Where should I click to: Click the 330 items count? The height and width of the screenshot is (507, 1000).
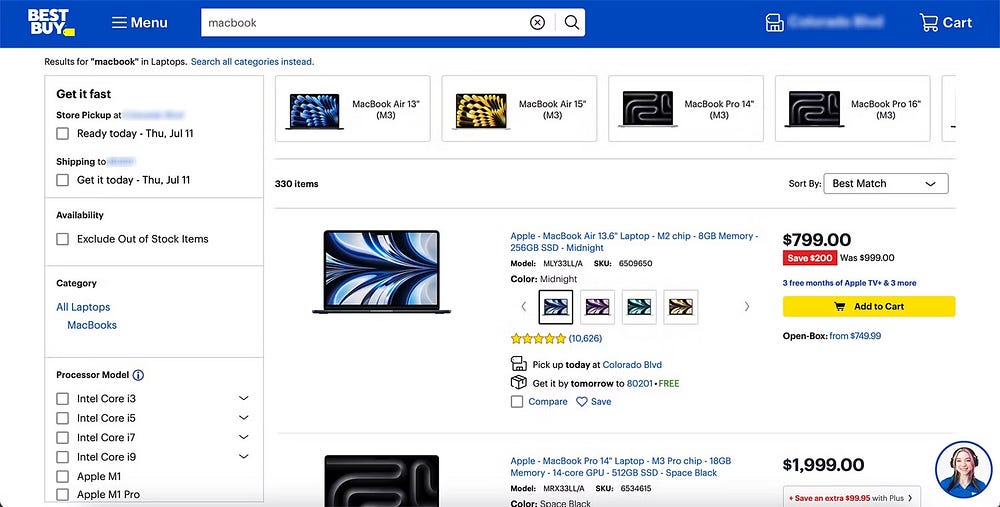[297, 184]
